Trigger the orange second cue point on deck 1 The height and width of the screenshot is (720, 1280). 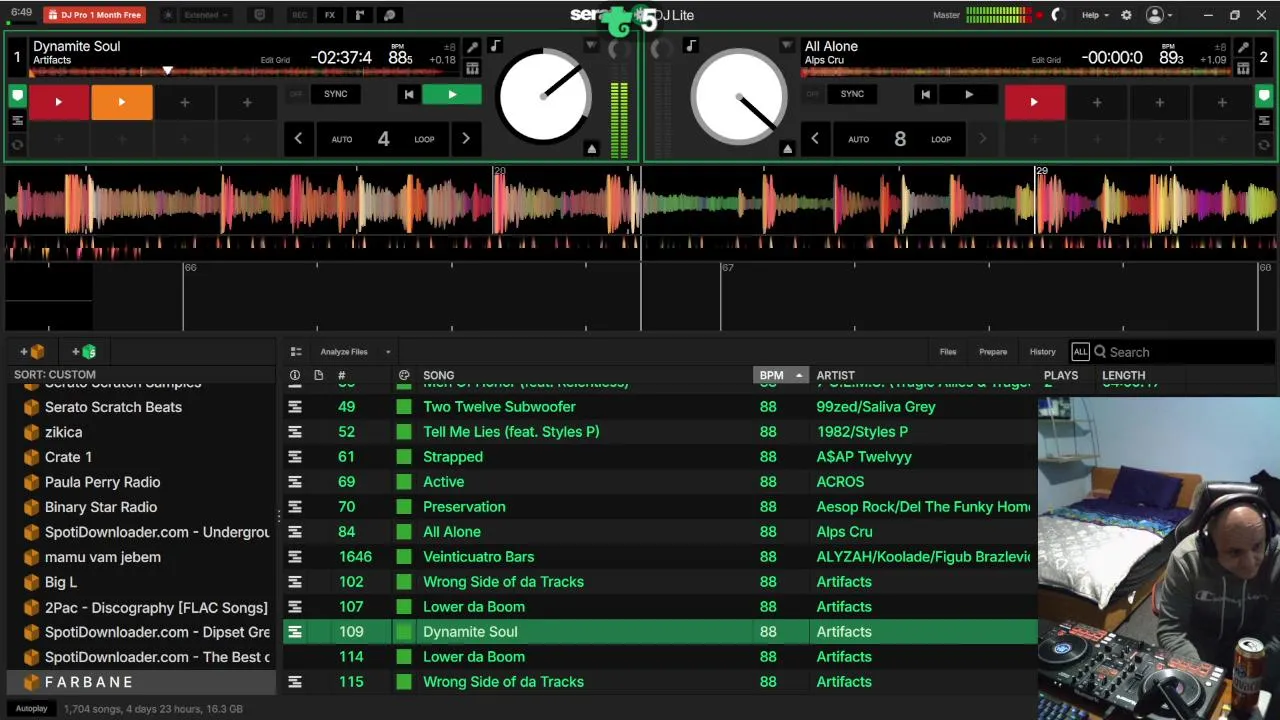click(x=122, y=102)
